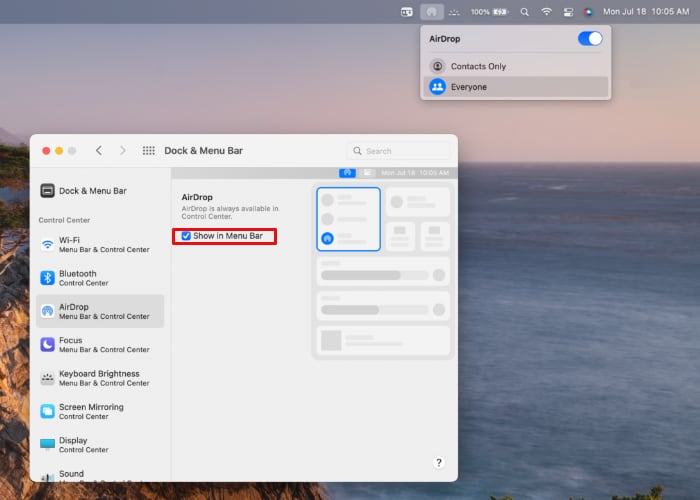The height and width of the screenshot is (500, 700).
Task: Open Wi-Fi settings in sidebar
Action: pos(100,245)
